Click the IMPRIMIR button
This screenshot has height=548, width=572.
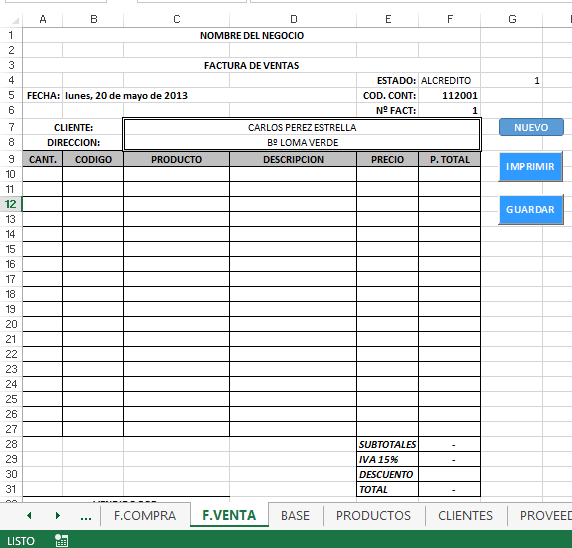click(530, 167)
